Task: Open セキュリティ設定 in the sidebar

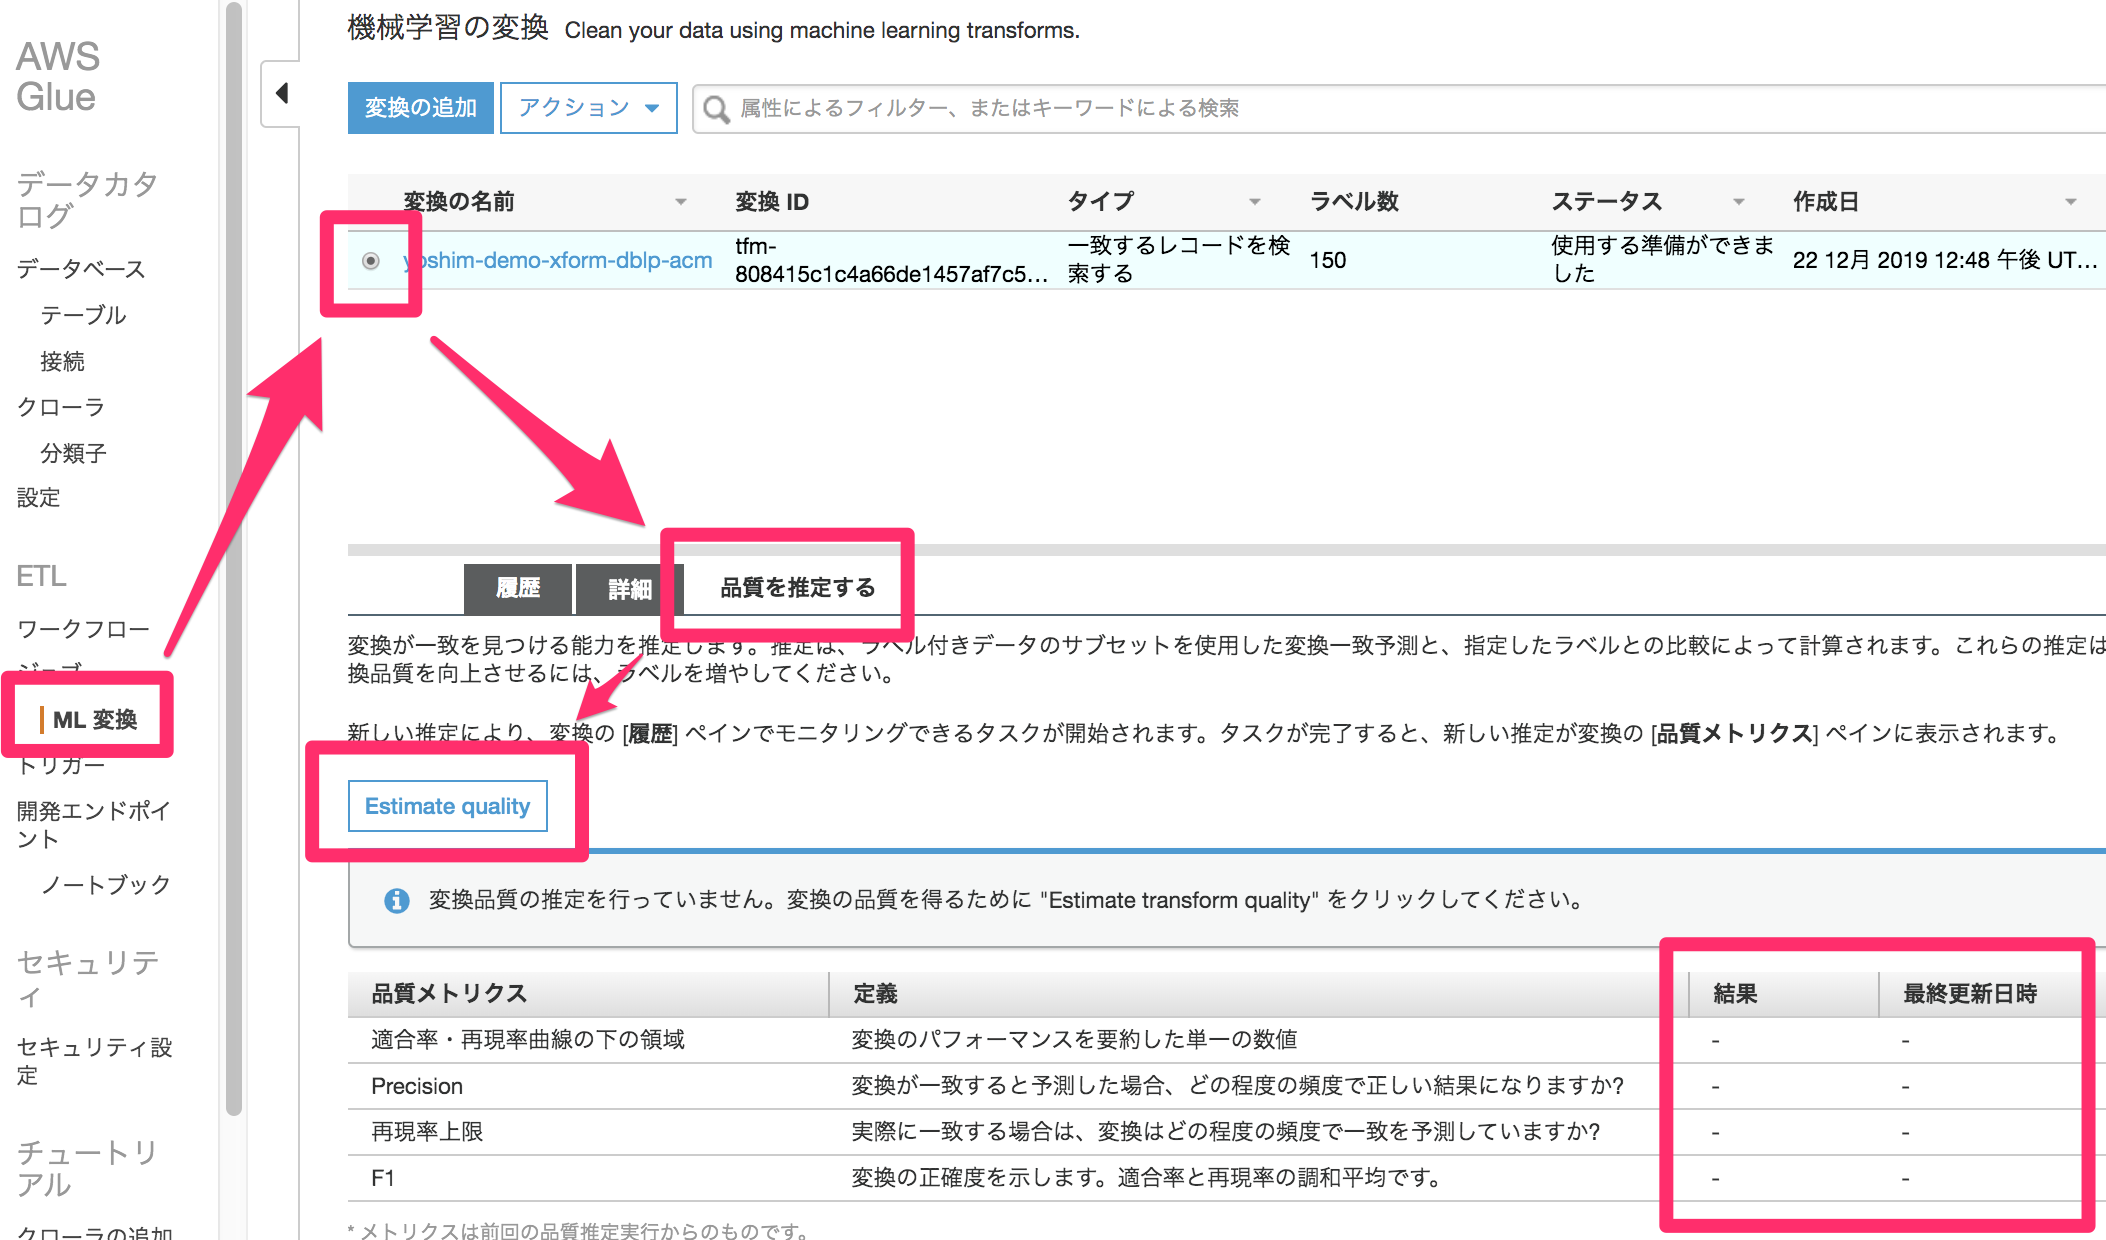Action: pos(94,1061)
